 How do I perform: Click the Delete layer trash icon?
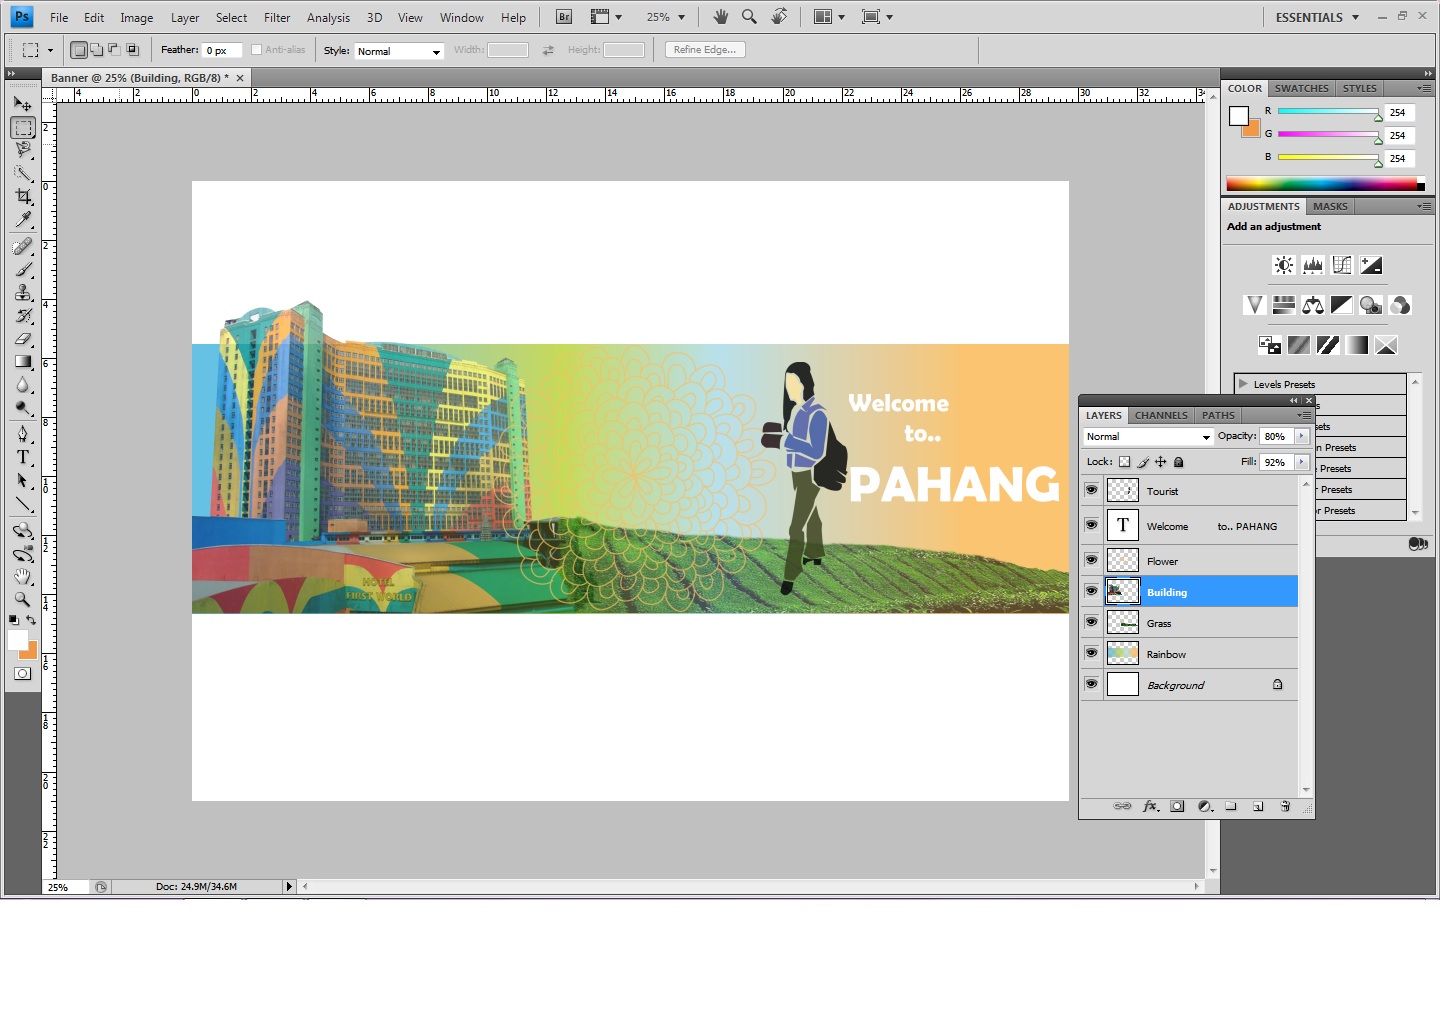click(x=1285, y=806)
